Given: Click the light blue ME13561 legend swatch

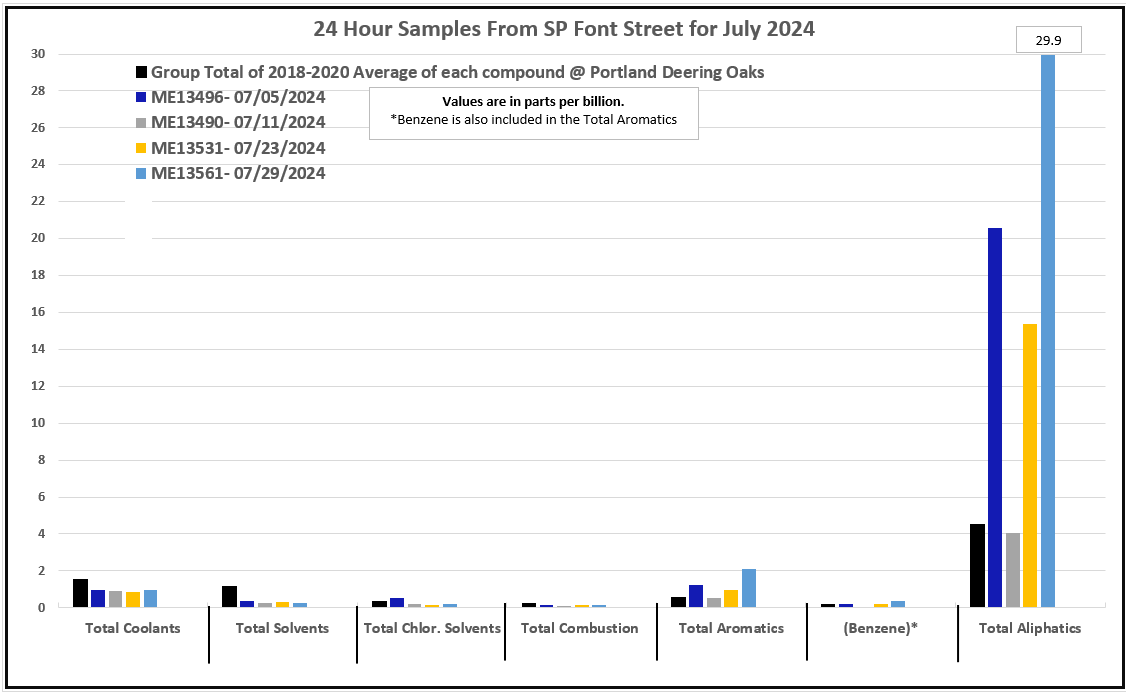Looking at the screenshot, I should tap(142, 173).
